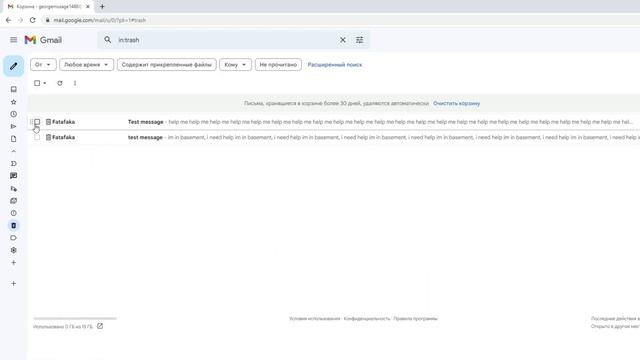
Task: Open the 'Кому' recipient filter dropdown
Action: coord(235,64)
